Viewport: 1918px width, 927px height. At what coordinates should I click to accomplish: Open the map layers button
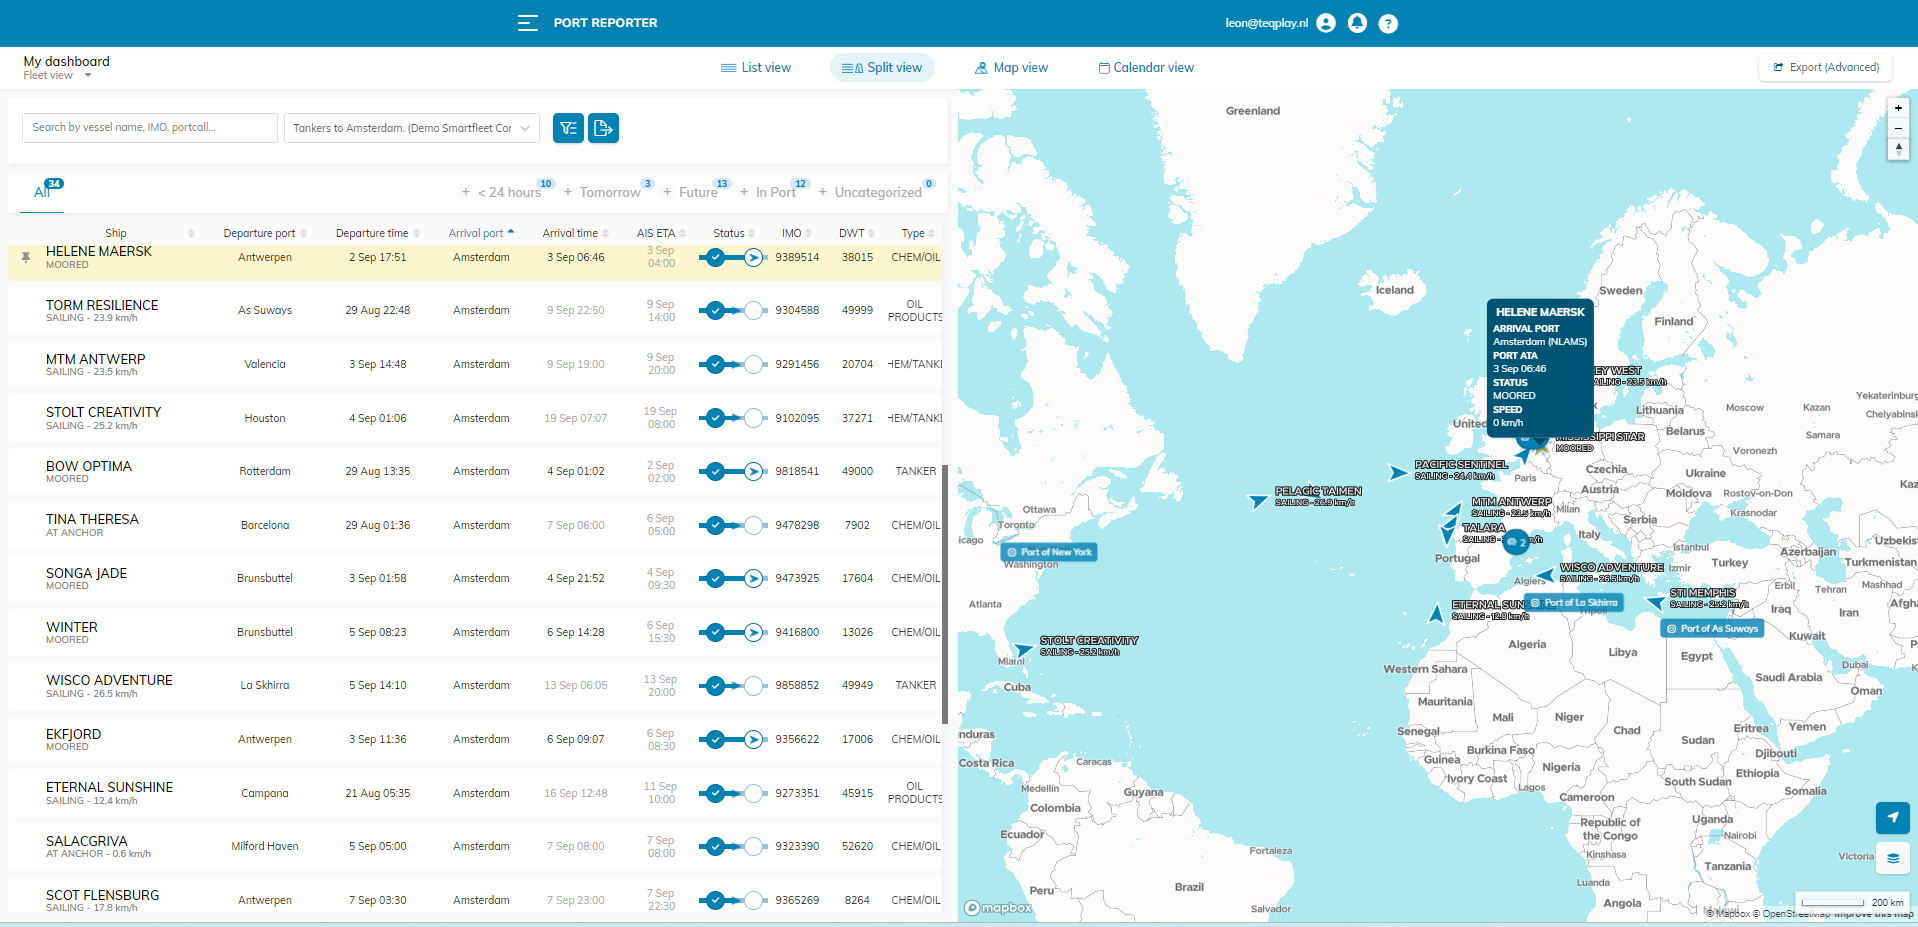point(1892,858)
